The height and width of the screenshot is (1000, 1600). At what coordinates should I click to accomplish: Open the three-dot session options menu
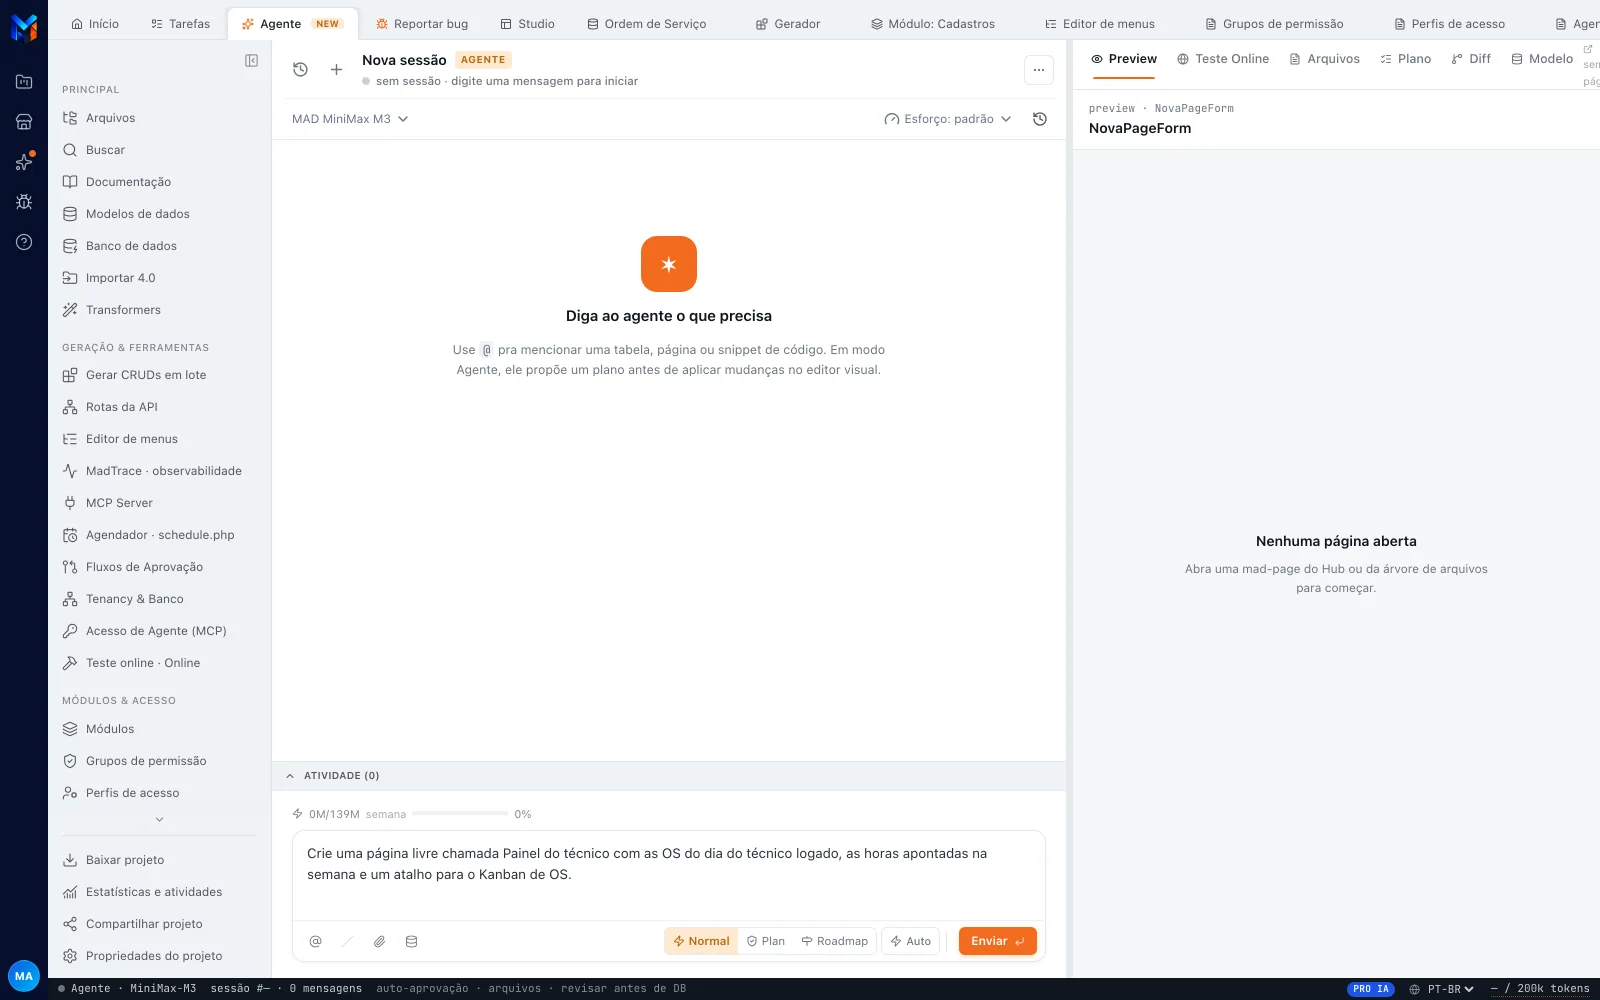[x=1039, y=70]
